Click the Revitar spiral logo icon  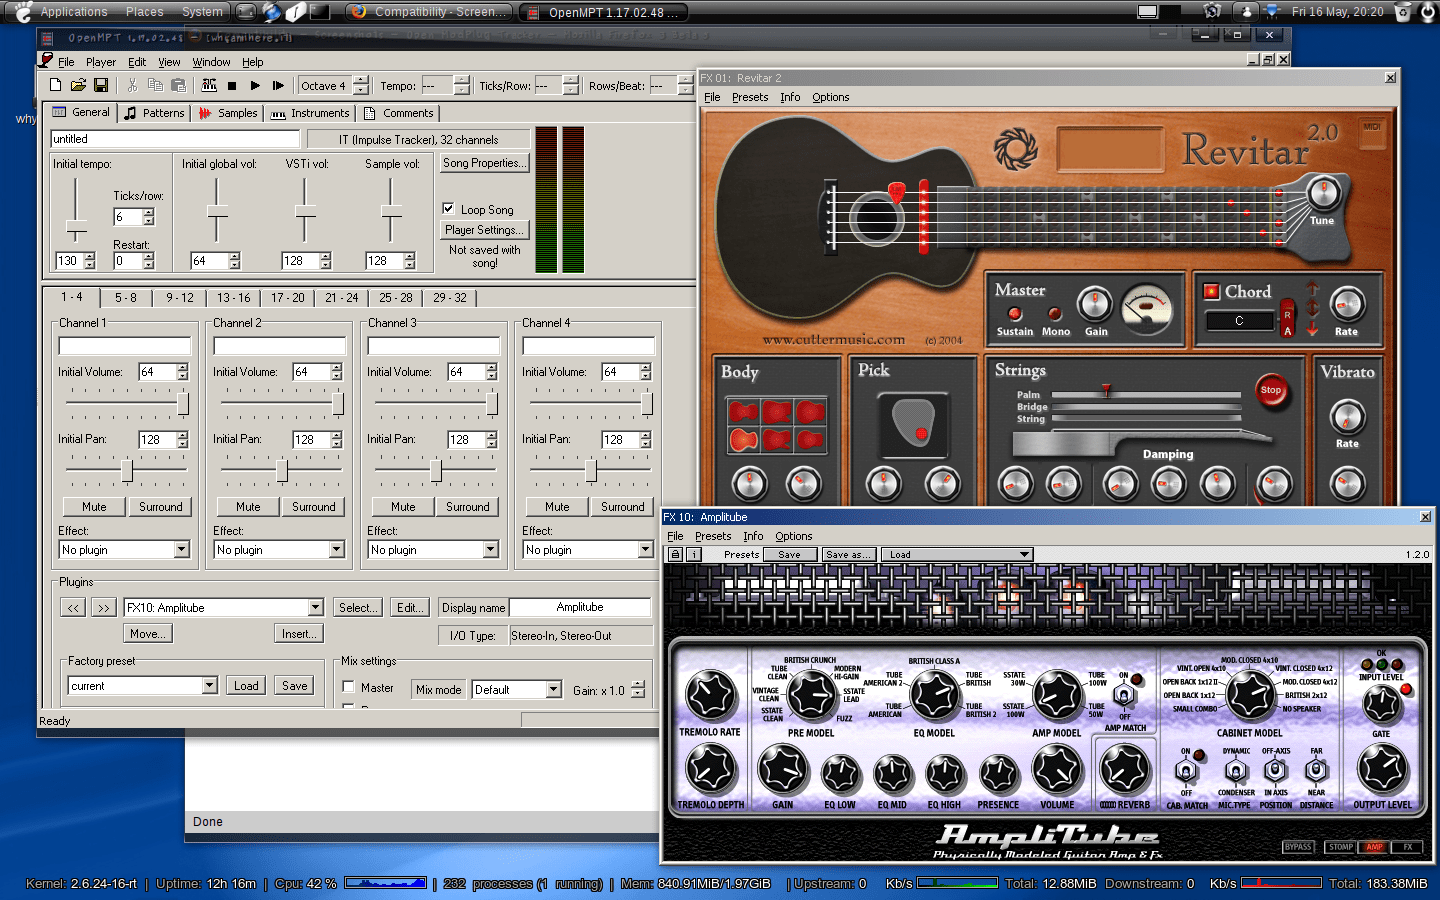1016,149
